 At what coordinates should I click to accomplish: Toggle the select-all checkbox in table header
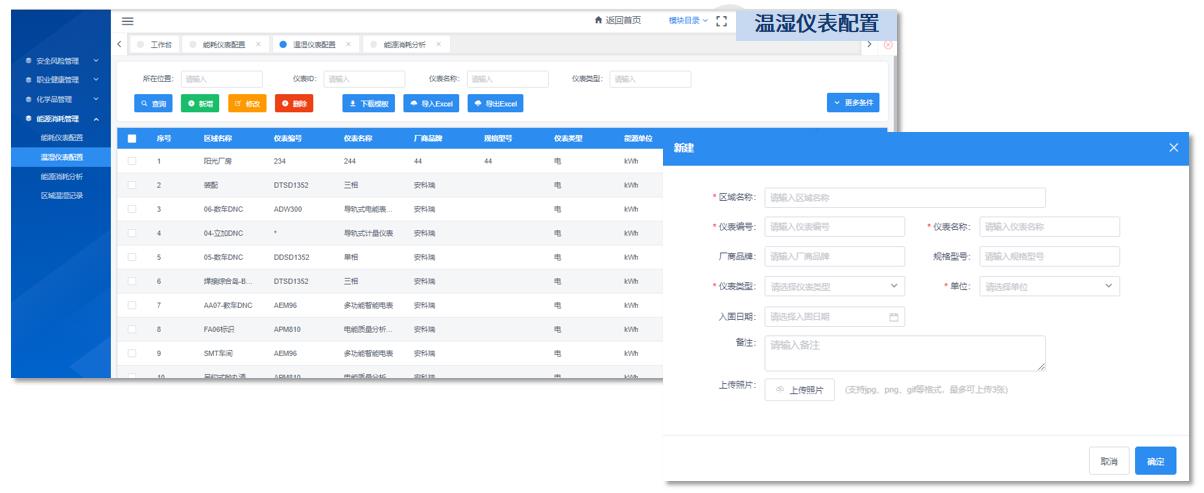(x=132, y=138)
